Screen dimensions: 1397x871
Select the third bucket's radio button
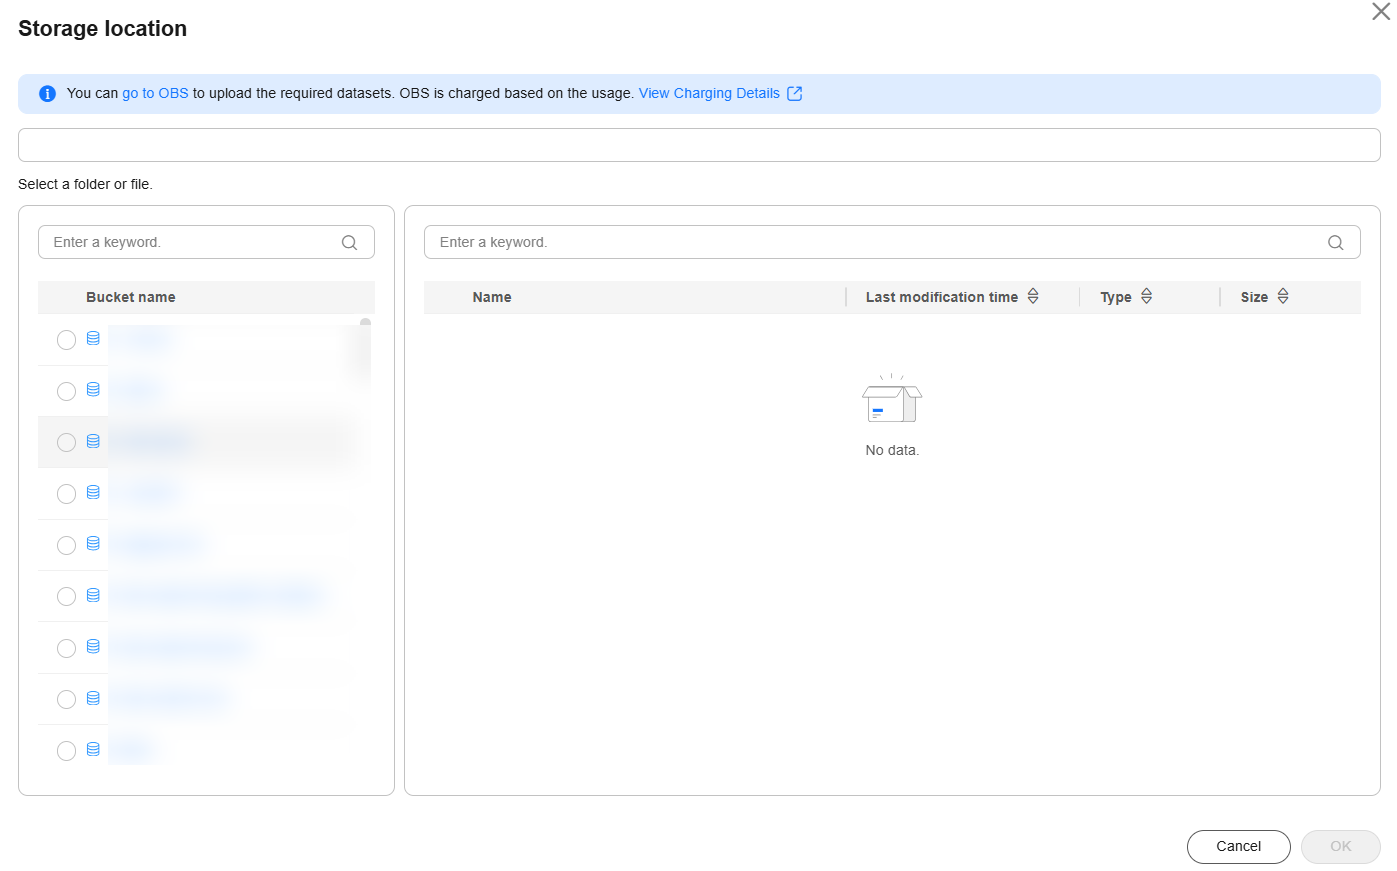pos(66,442)
